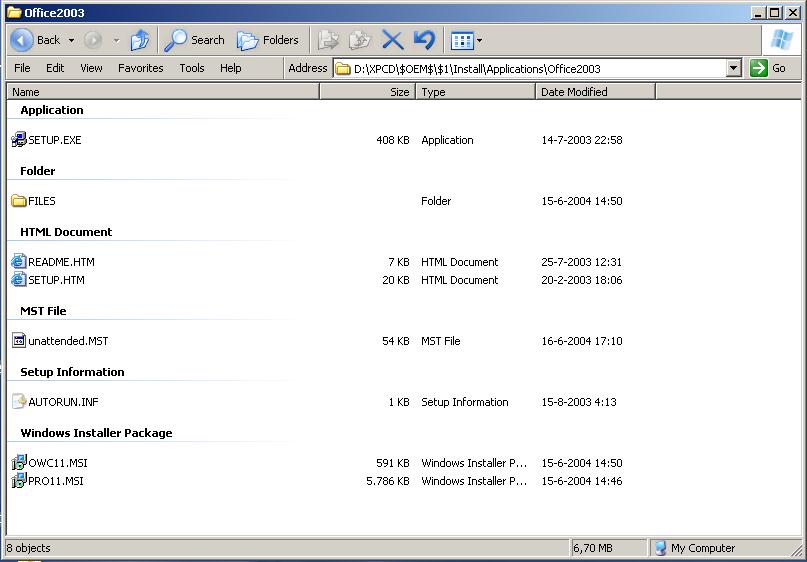This screenshot has height=562, width=807.
Task: Click the 408 KB size value
Action: click(x=393, y=140)
